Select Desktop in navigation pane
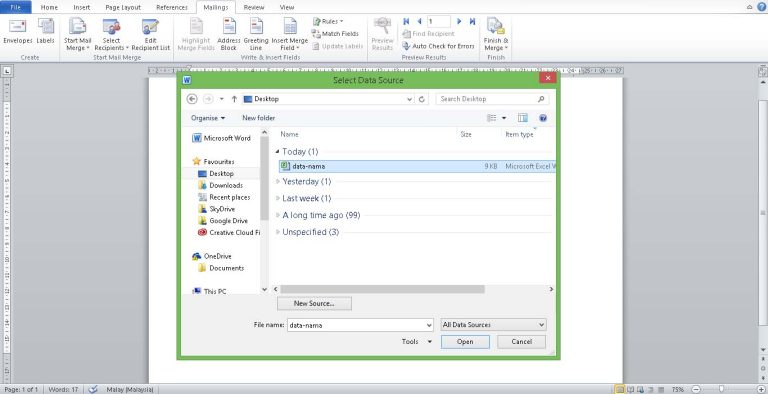 216,173
